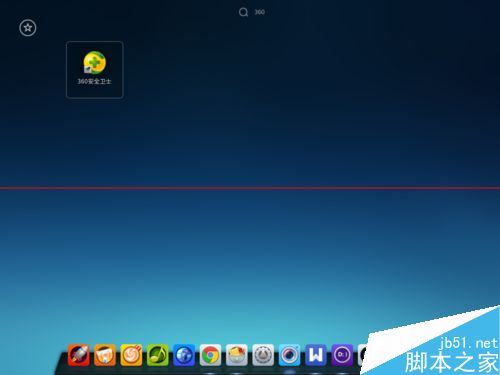The image size is (500, 375).
Task: Open the Deepin Store swirl icon in dock
Action: pyautogui.click(x=131, y=355)
